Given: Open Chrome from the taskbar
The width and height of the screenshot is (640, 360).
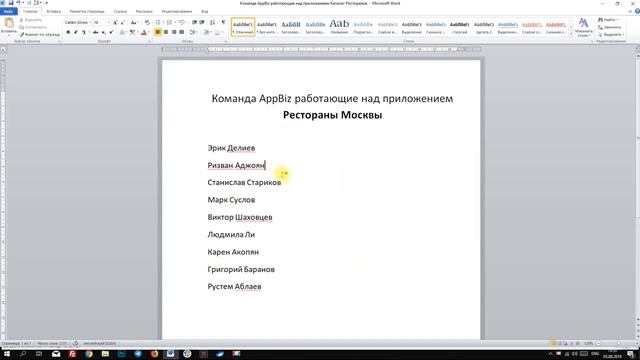Looking at the screenshot, I should (x=89, y=354).
